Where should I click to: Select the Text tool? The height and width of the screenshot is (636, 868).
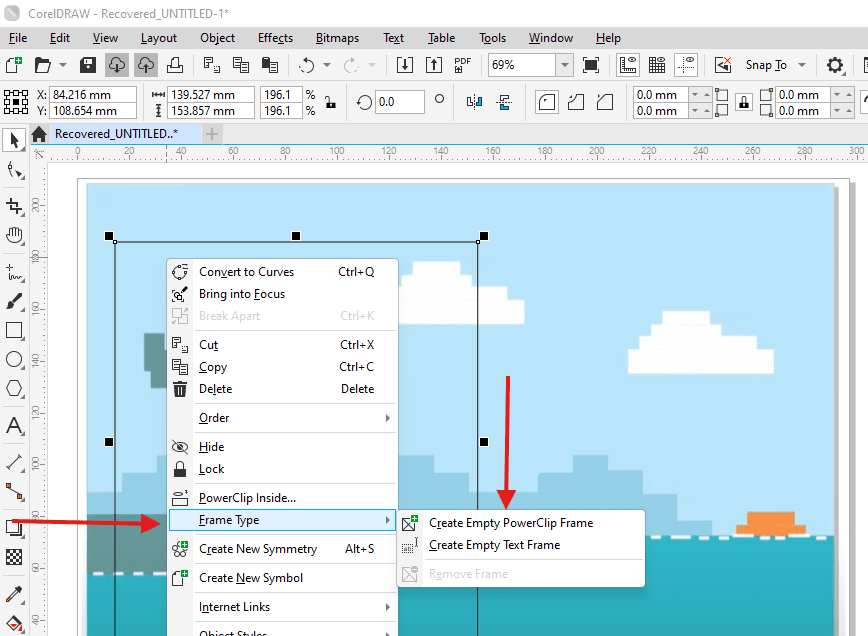14,426
